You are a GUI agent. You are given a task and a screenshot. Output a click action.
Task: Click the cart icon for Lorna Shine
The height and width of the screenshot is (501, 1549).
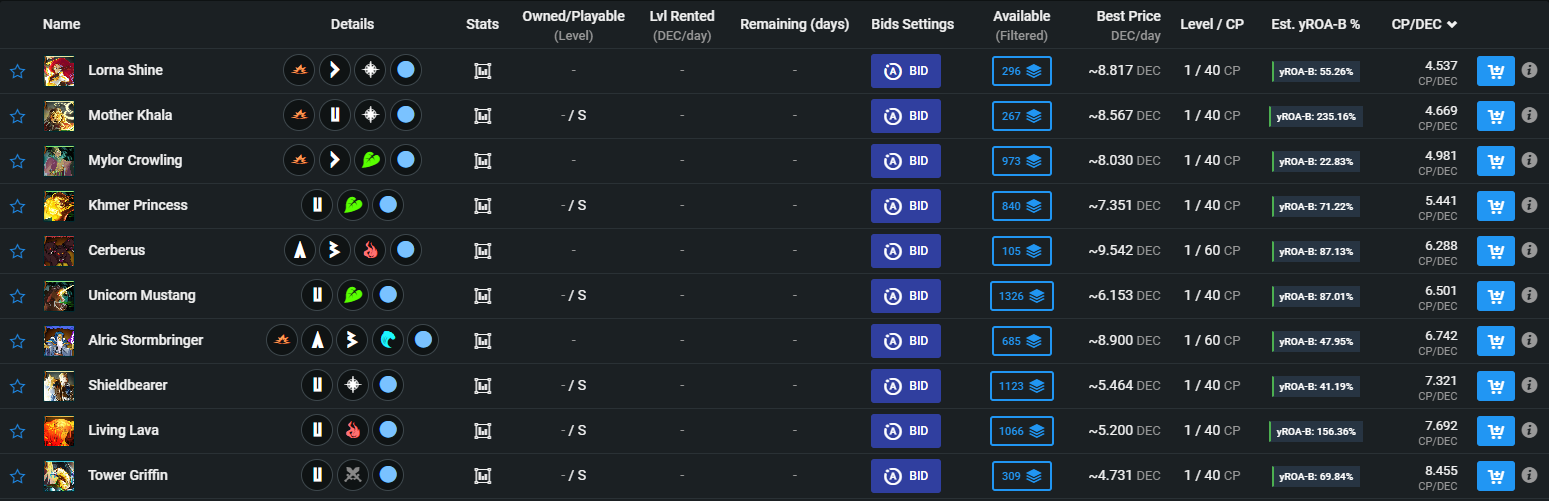(1496, 71)
